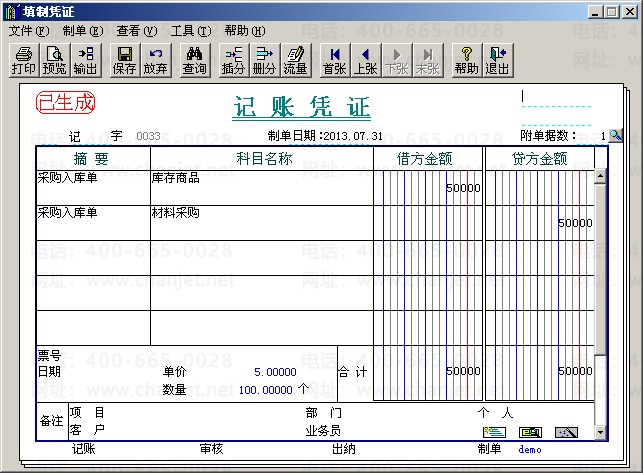Click the voucher number 0033

[x=148, y=136]
